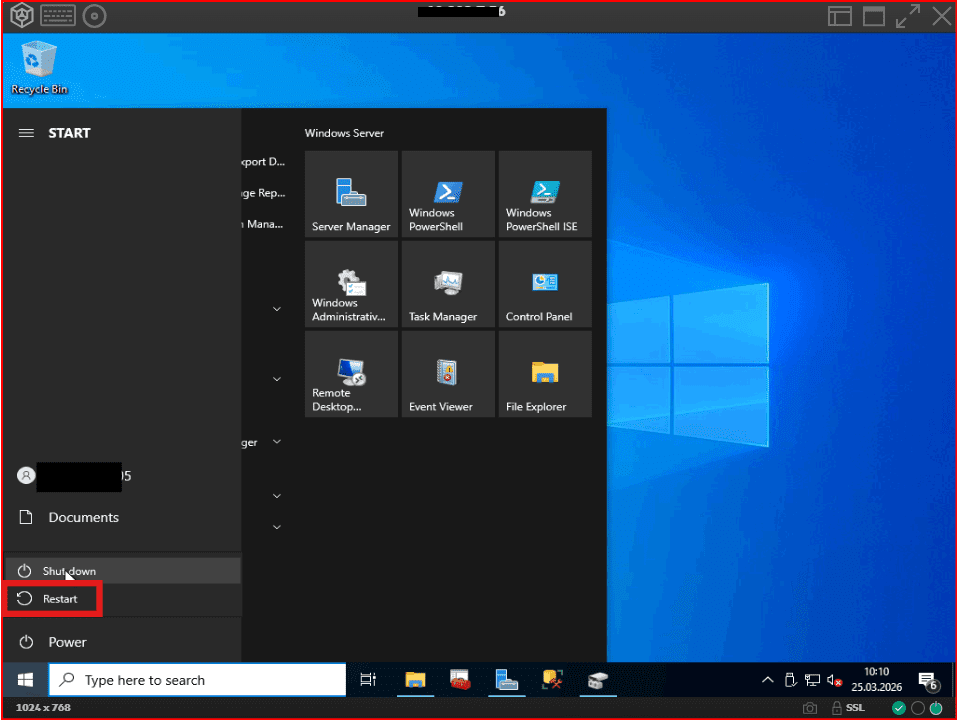Viewport: 957px width, 720px height.
Task: Collapse the Start hamburger menu
Action: pyautogui.click(x=27, y=133)
